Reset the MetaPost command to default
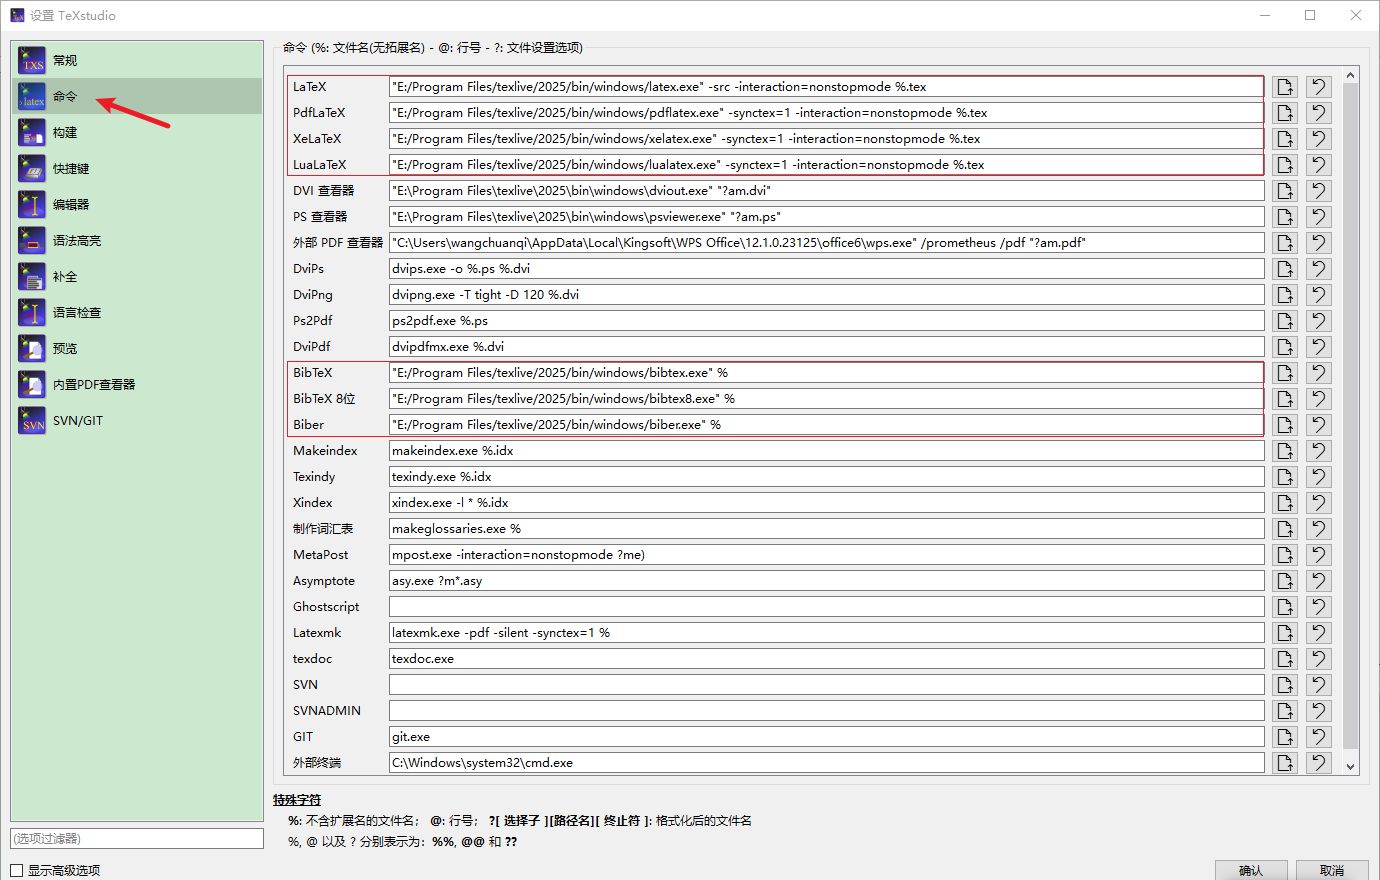Screen dimensions: 1380x880 tap(1319, 555)
